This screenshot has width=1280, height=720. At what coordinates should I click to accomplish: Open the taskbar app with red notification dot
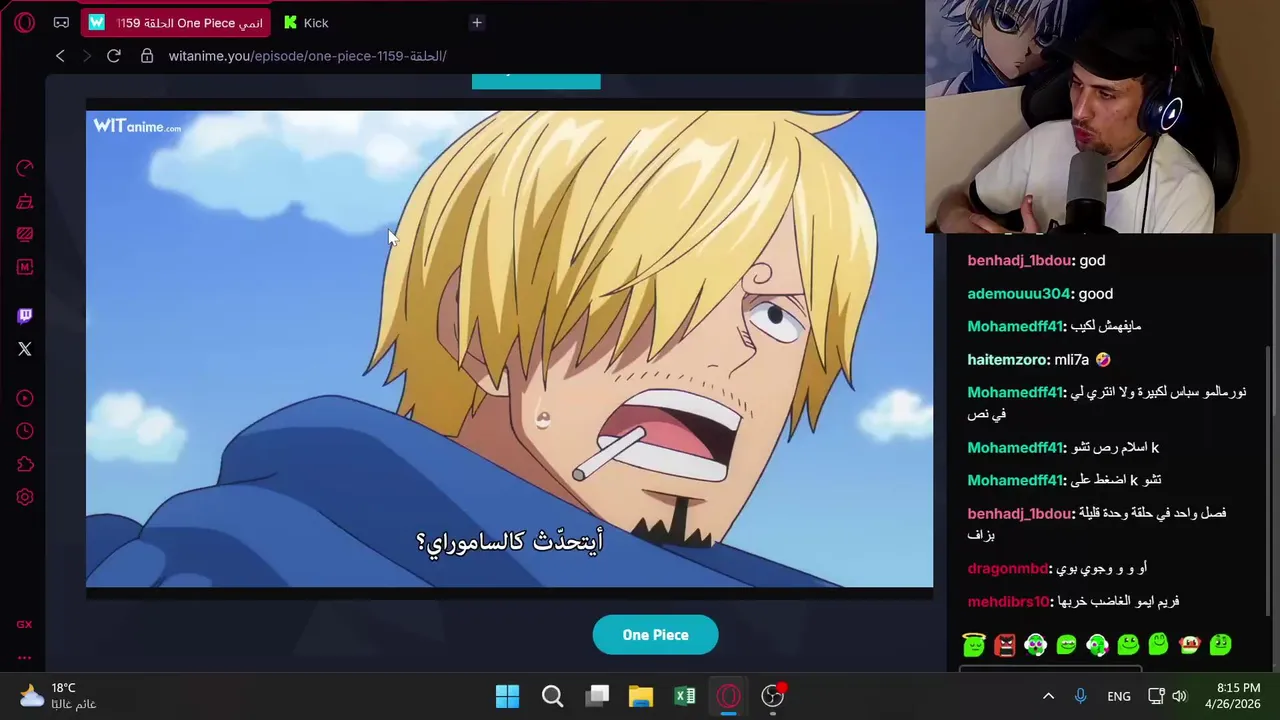tap(773, 696)
